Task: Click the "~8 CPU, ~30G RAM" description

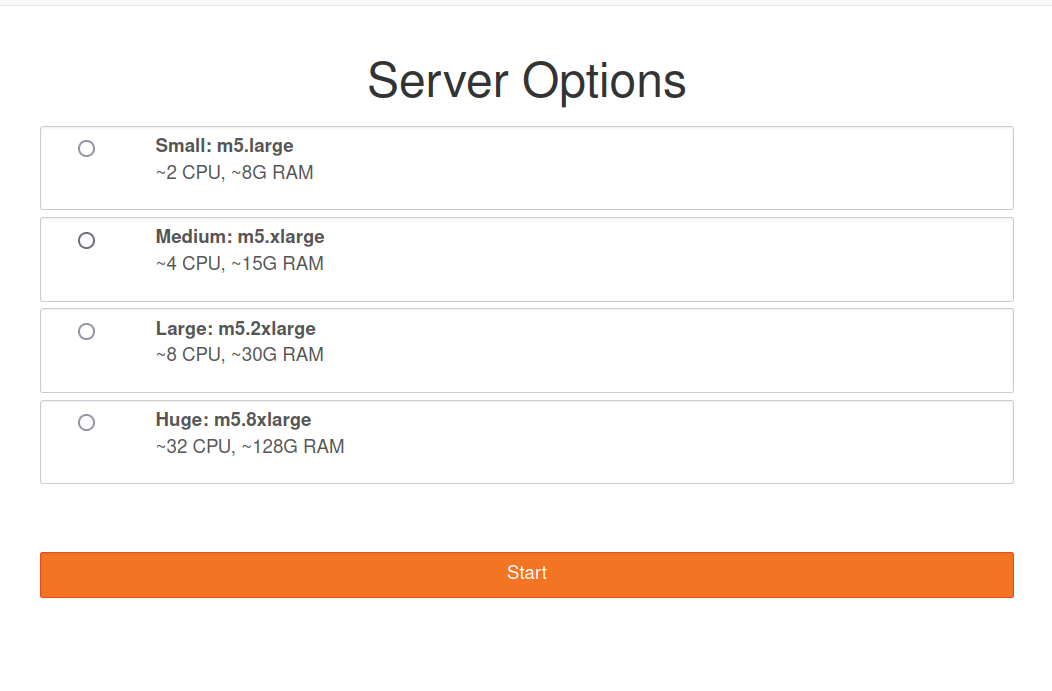Action: click(x=239, y=355)
